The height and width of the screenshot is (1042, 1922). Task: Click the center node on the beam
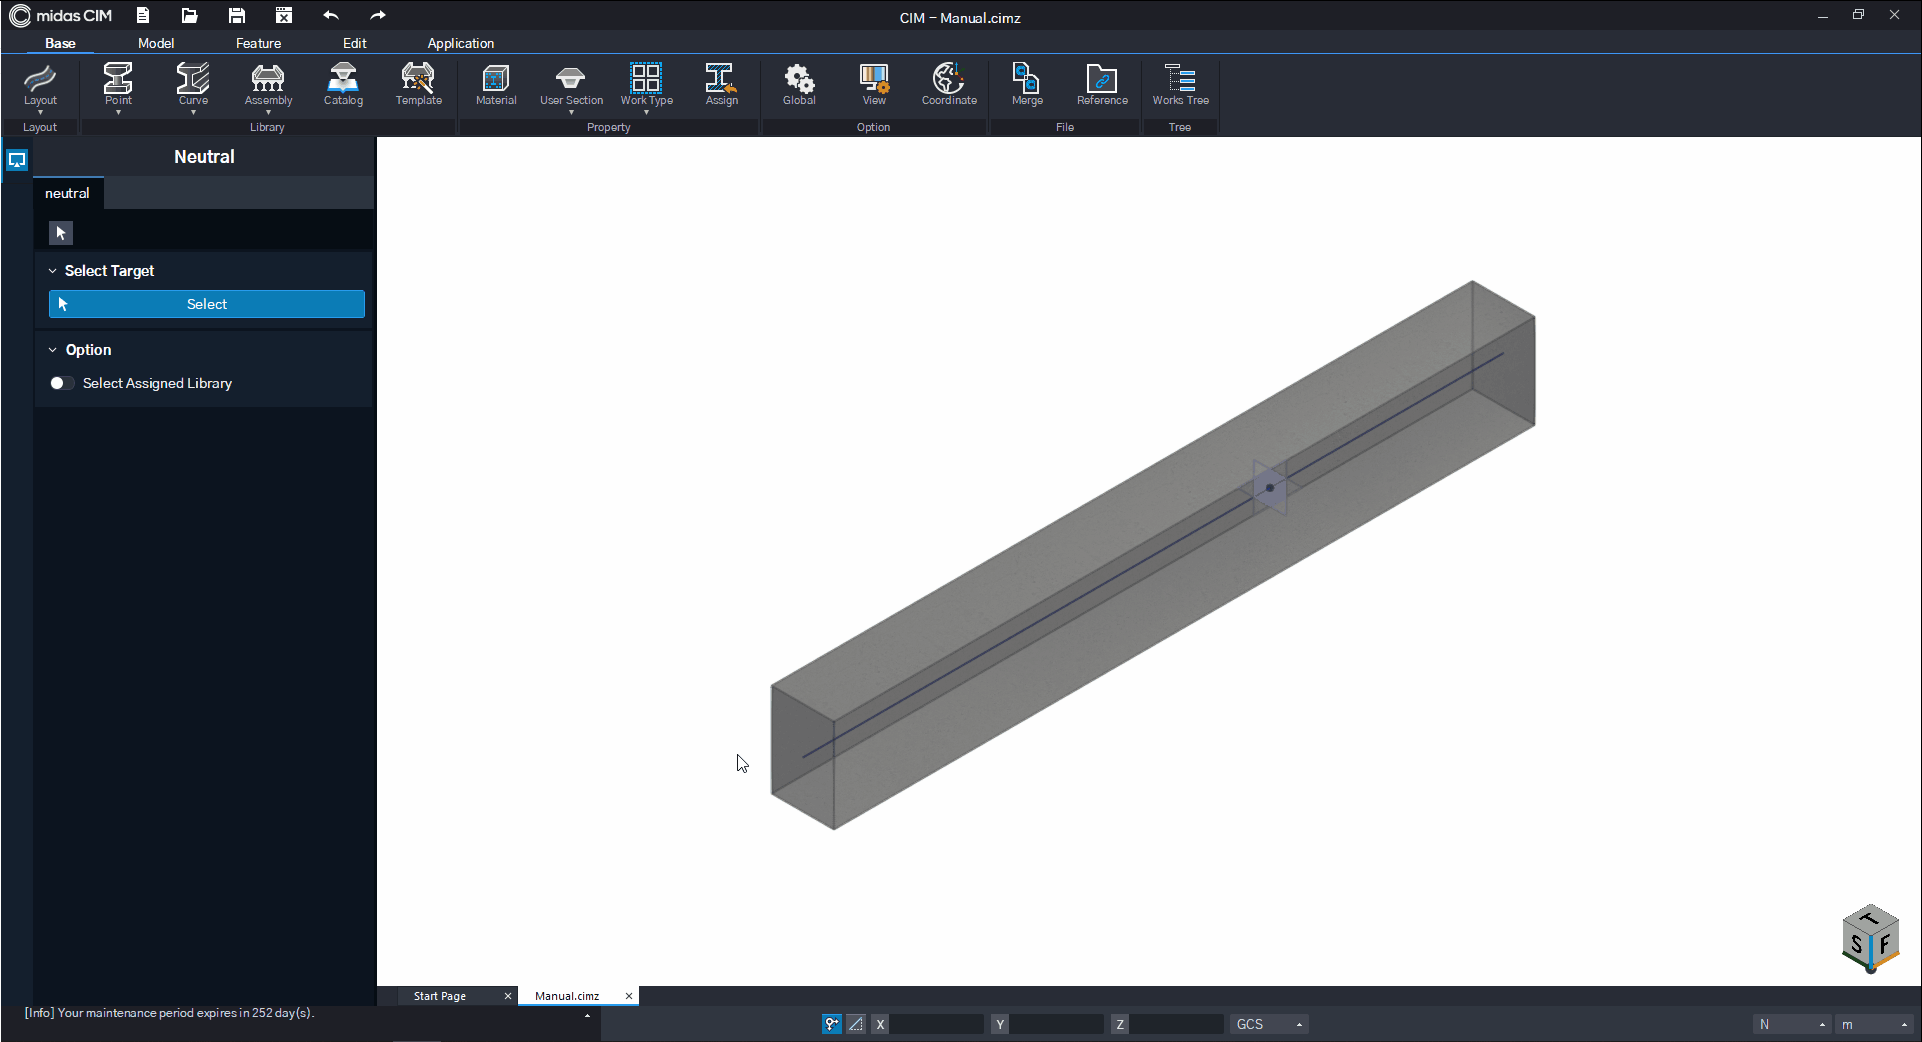click(x=1270, y=488)
